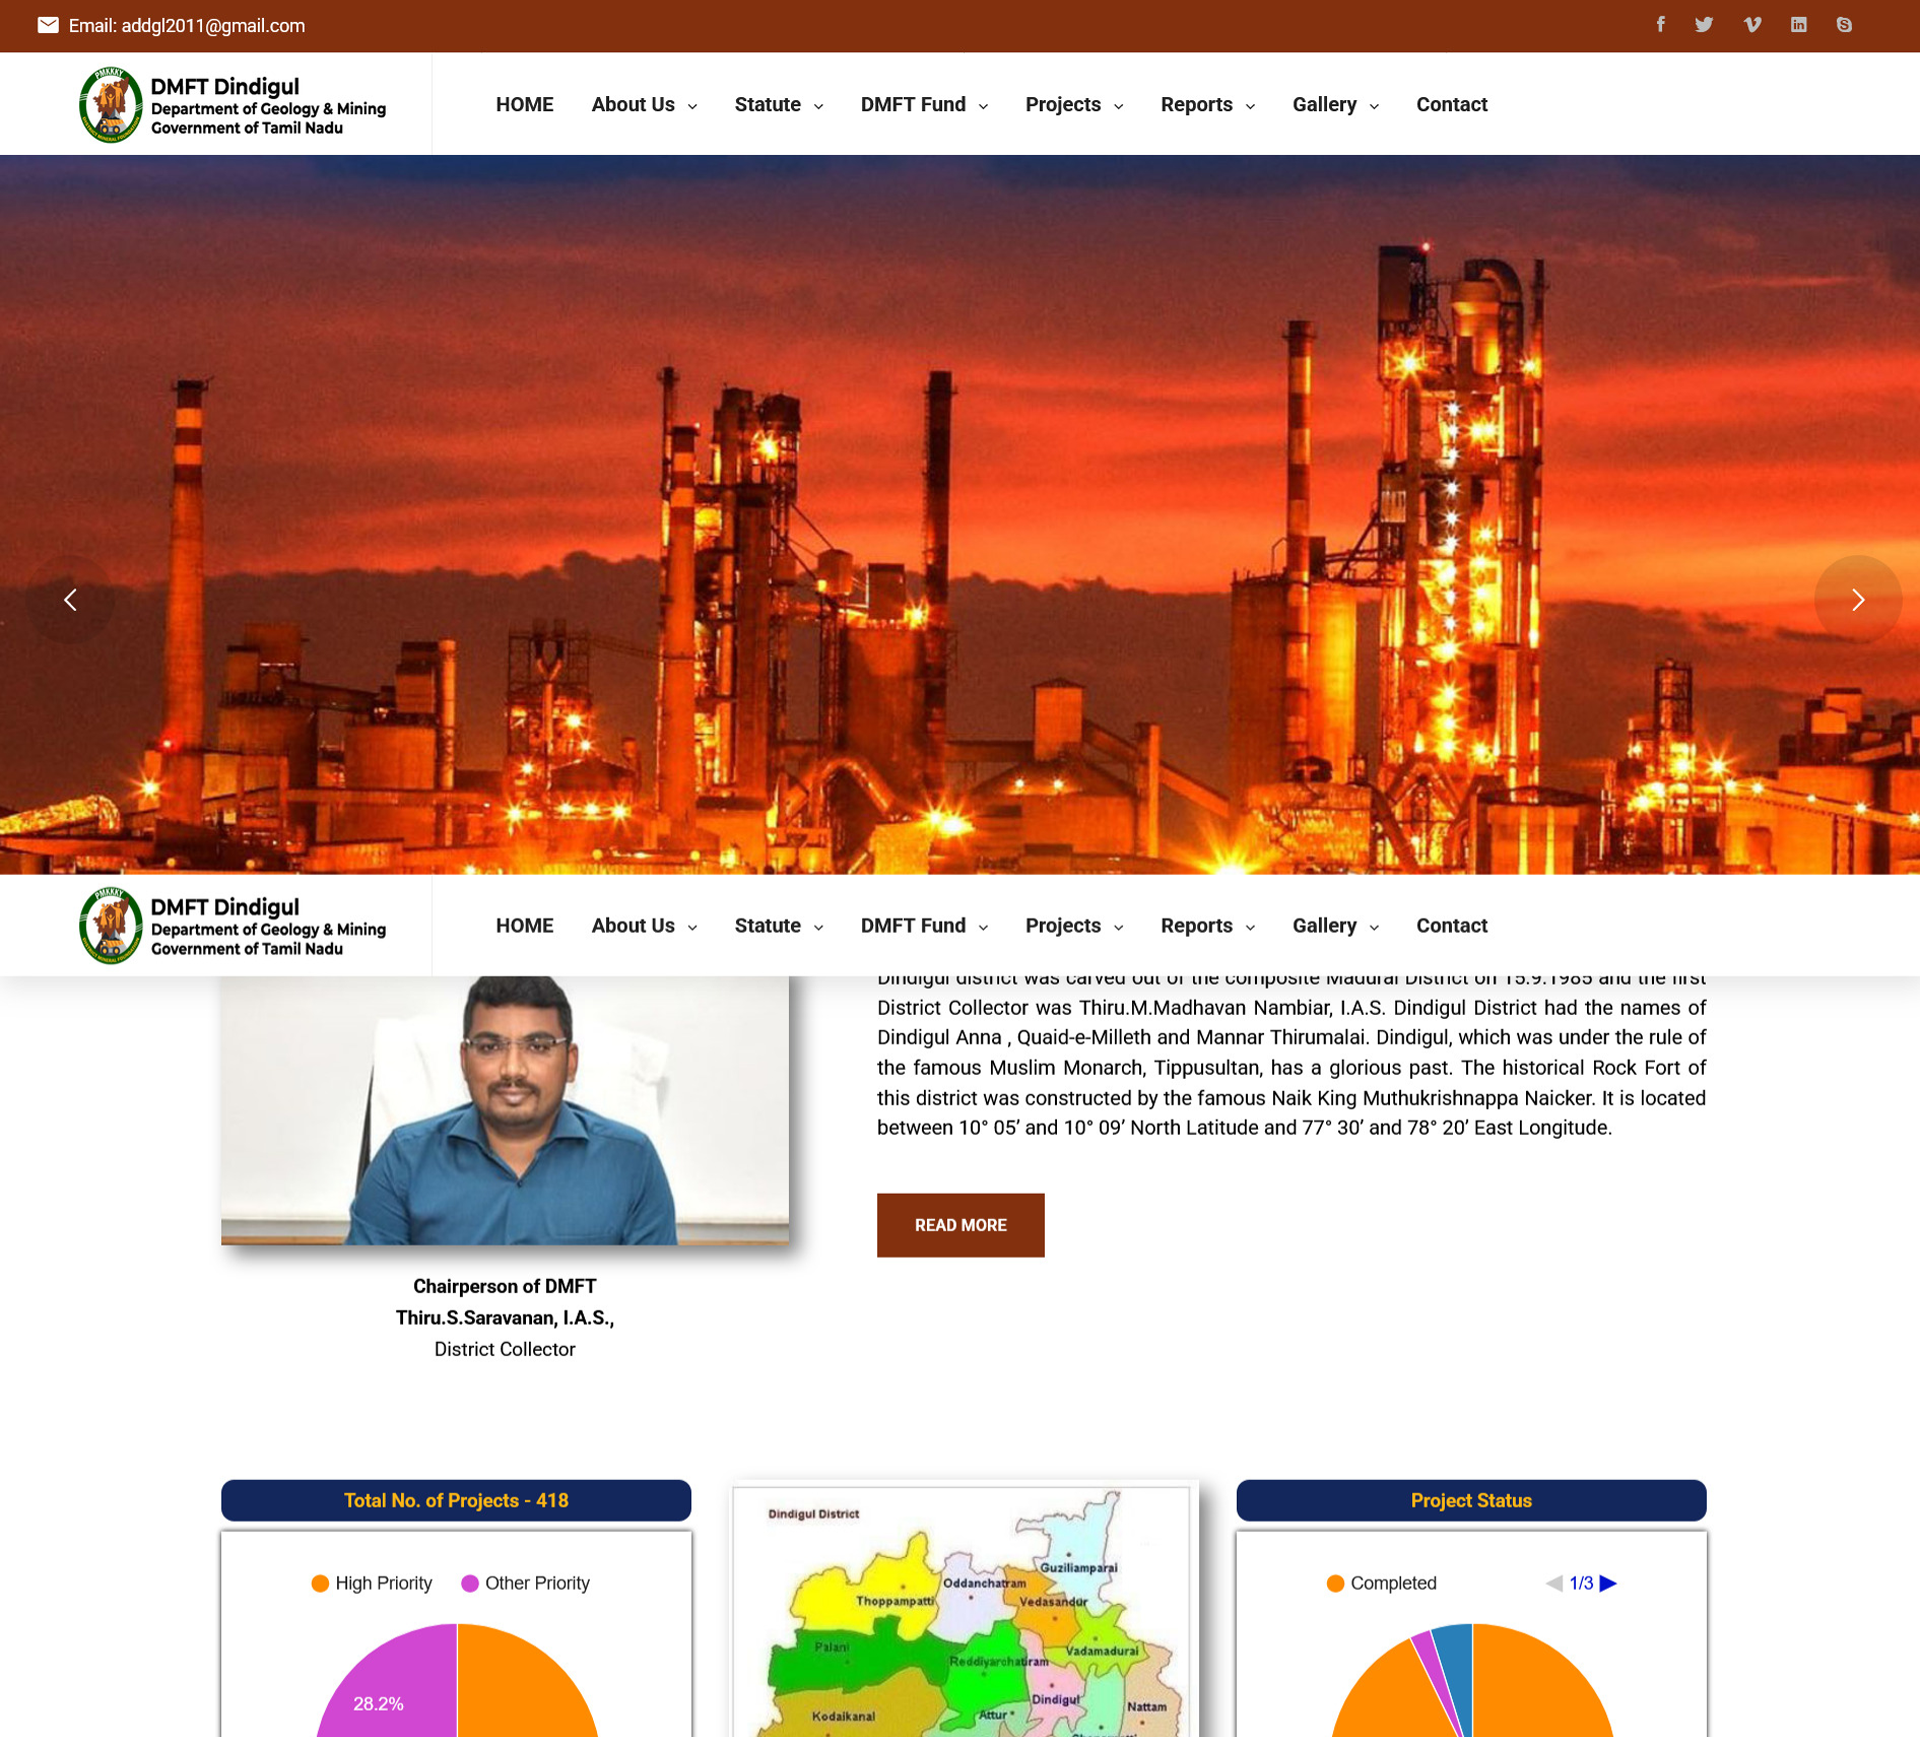Open the Vimeo icon in top bar
Screen dimensions: 1920x1737
[1752, 25]
